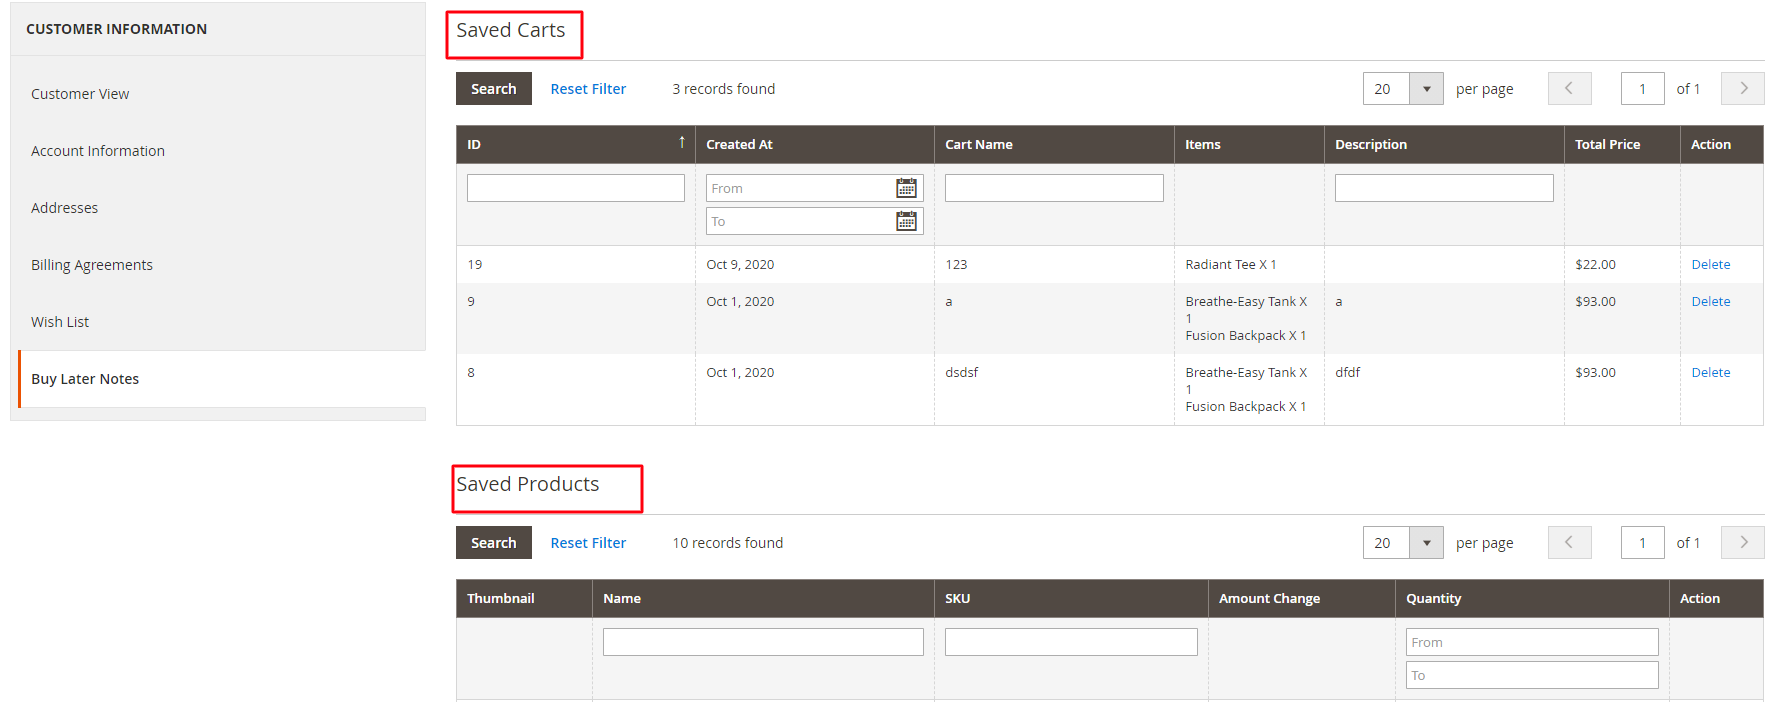This screenshot has width=1772, height=702.
Task: Expand per page dropdown in Saved Carts
Action: [x=1426, y=89]
